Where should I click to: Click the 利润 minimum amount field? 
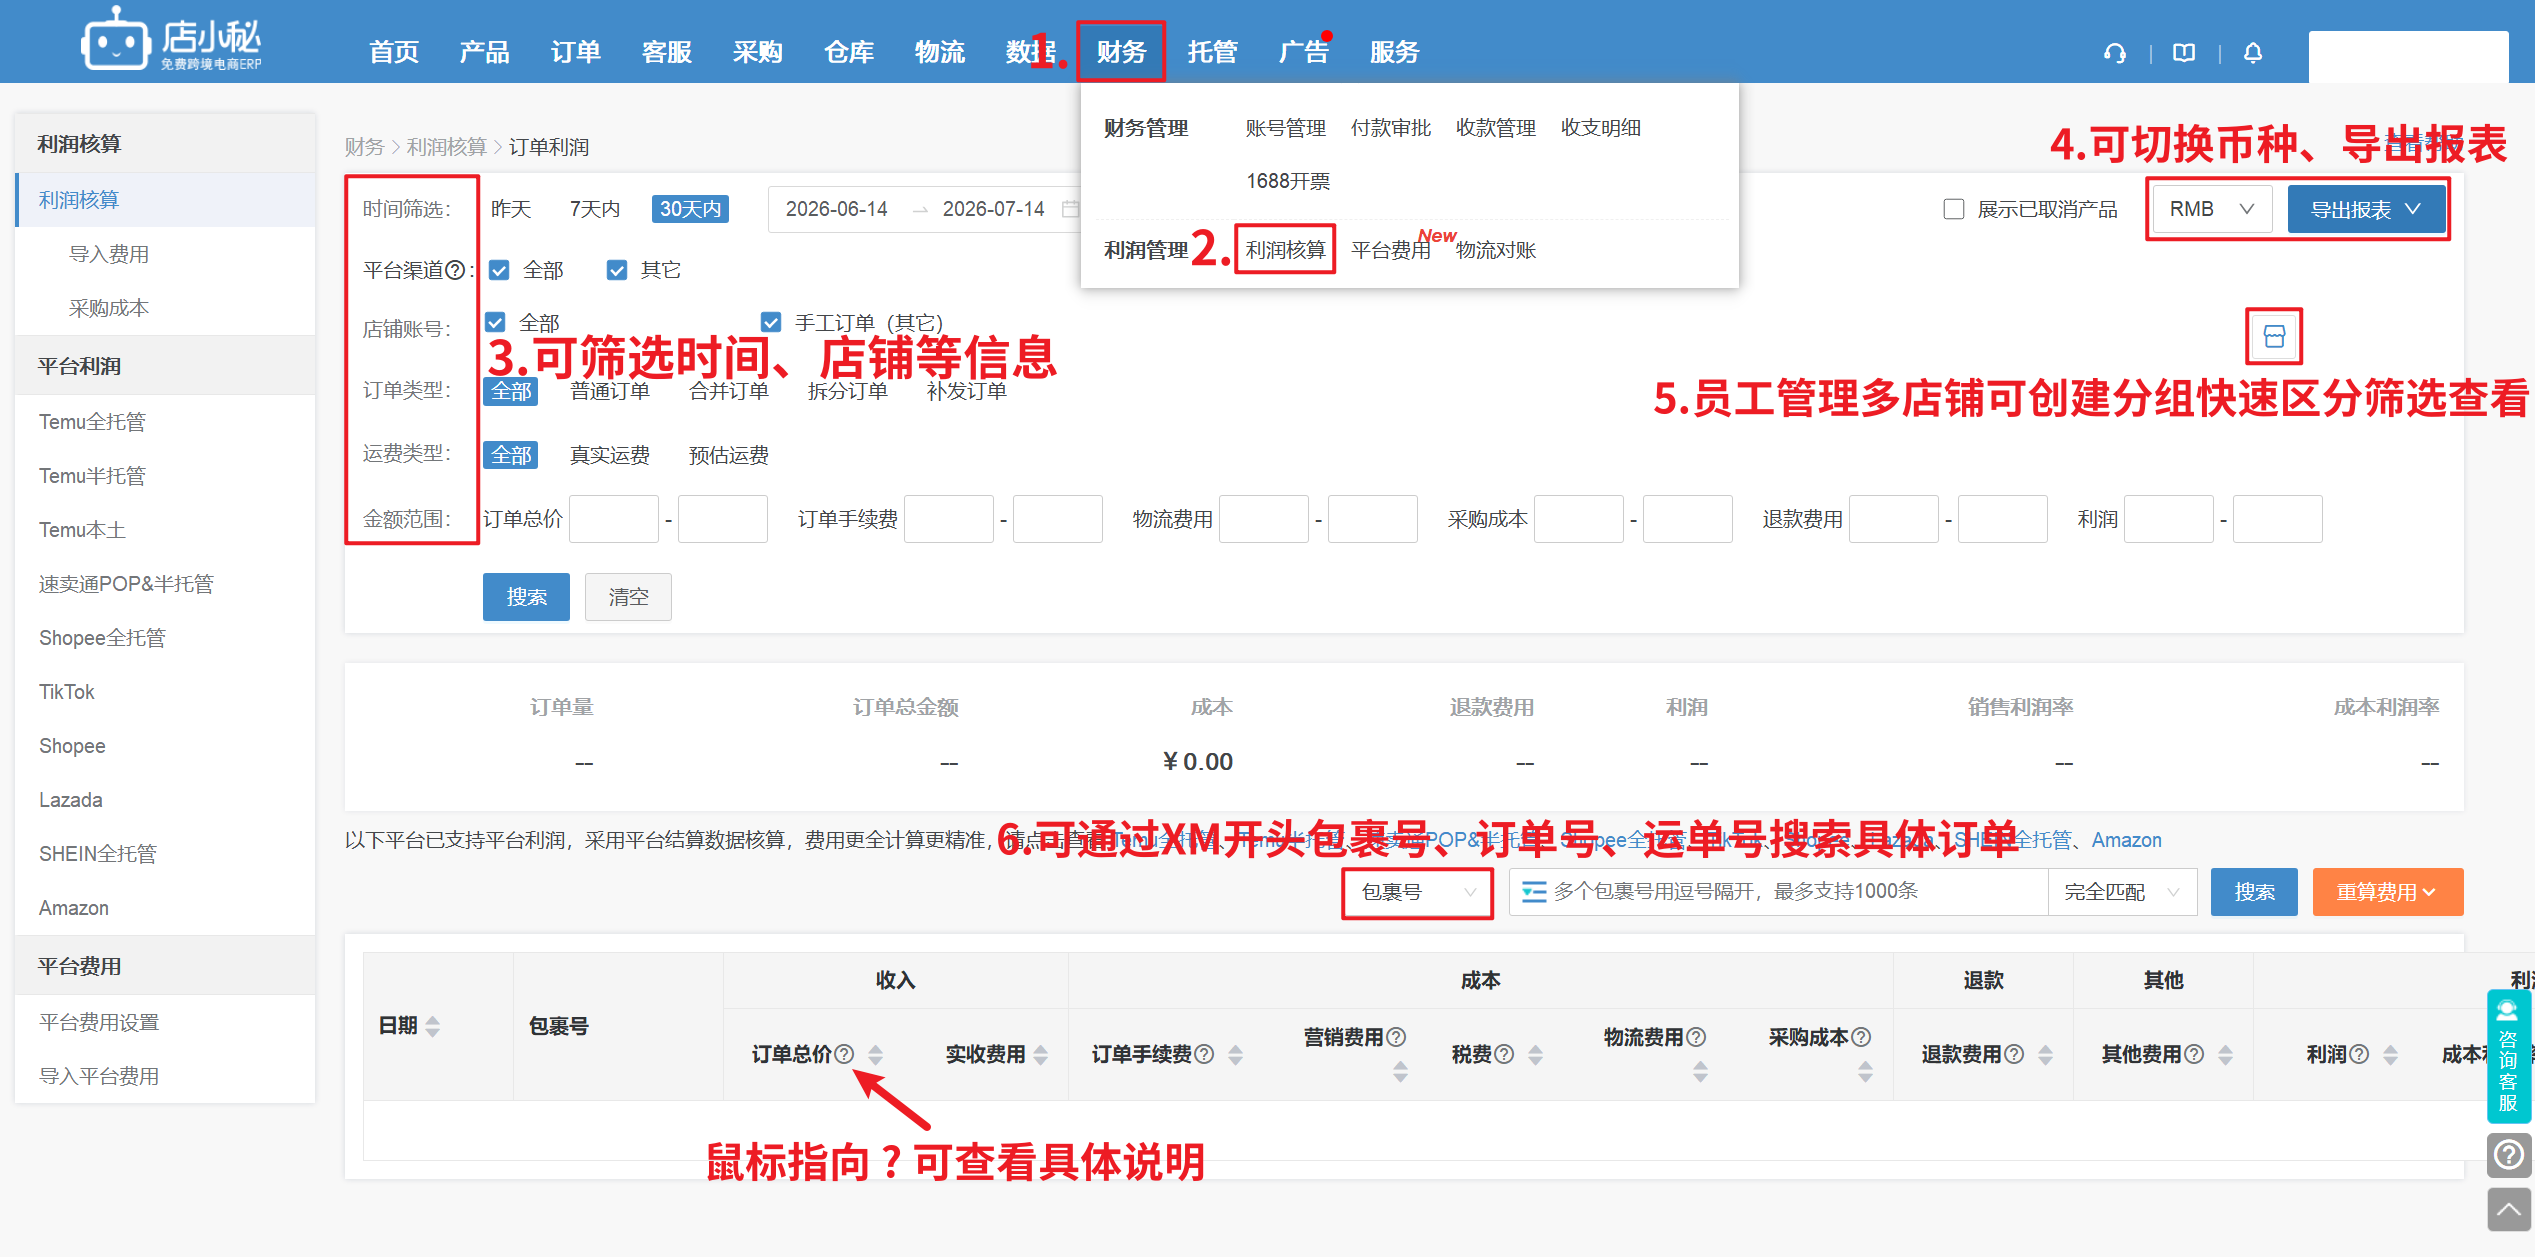coord(2168,519)
